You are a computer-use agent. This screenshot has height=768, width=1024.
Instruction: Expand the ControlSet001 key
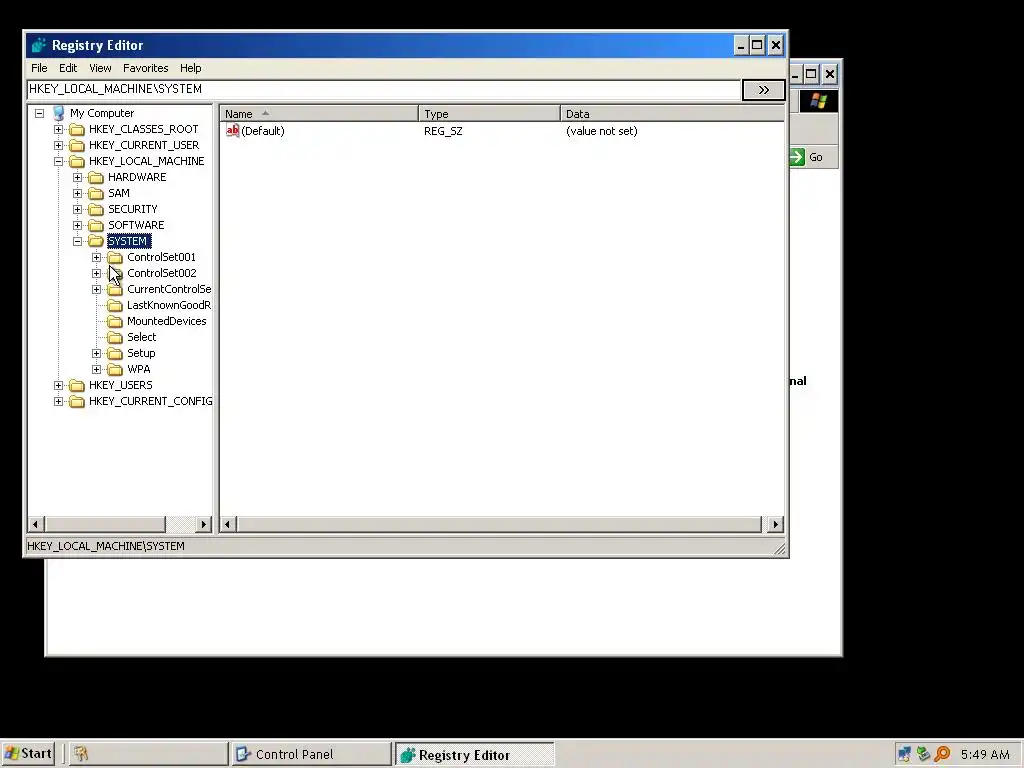[x=97, y=257]
